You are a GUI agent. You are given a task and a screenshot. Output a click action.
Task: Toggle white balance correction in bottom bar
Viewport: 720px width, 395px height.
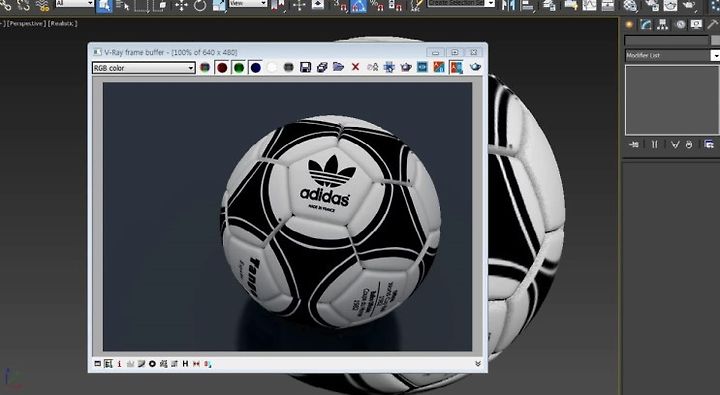click(x=130, y=364)
